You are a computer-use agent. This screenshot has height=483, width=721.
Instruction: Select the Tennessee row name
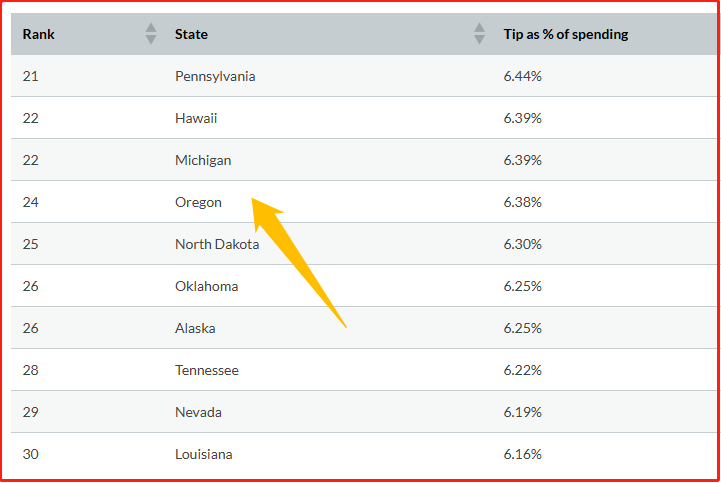(x=207, y=370)
